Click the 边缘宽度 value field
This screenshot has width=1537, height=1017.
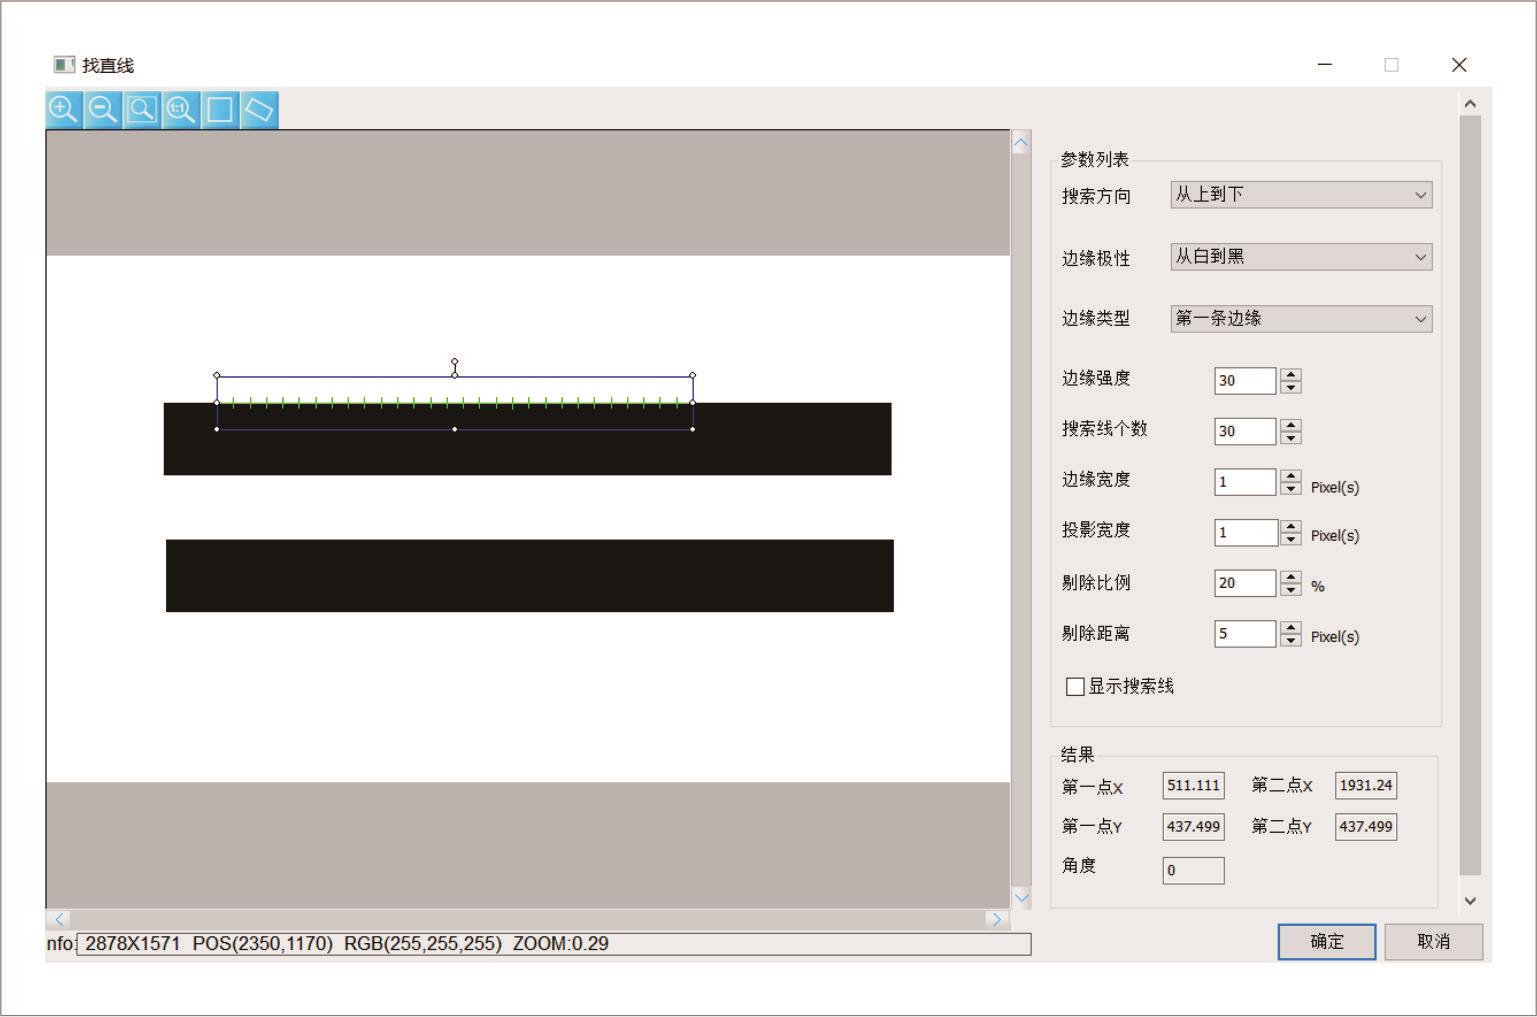1244,482
